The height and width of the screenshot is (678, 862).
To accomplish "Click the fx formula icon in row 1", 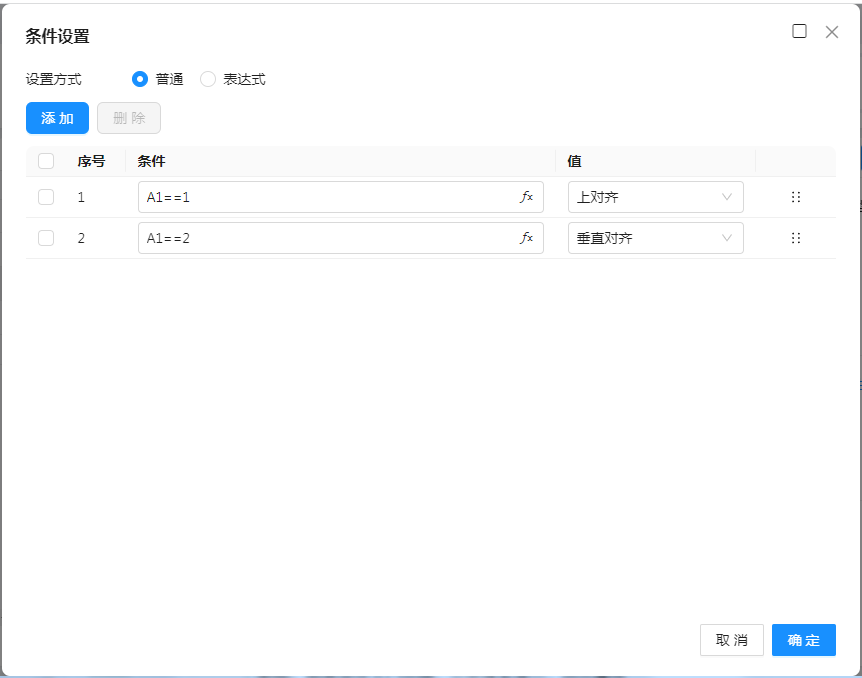I will click(526, 197).
